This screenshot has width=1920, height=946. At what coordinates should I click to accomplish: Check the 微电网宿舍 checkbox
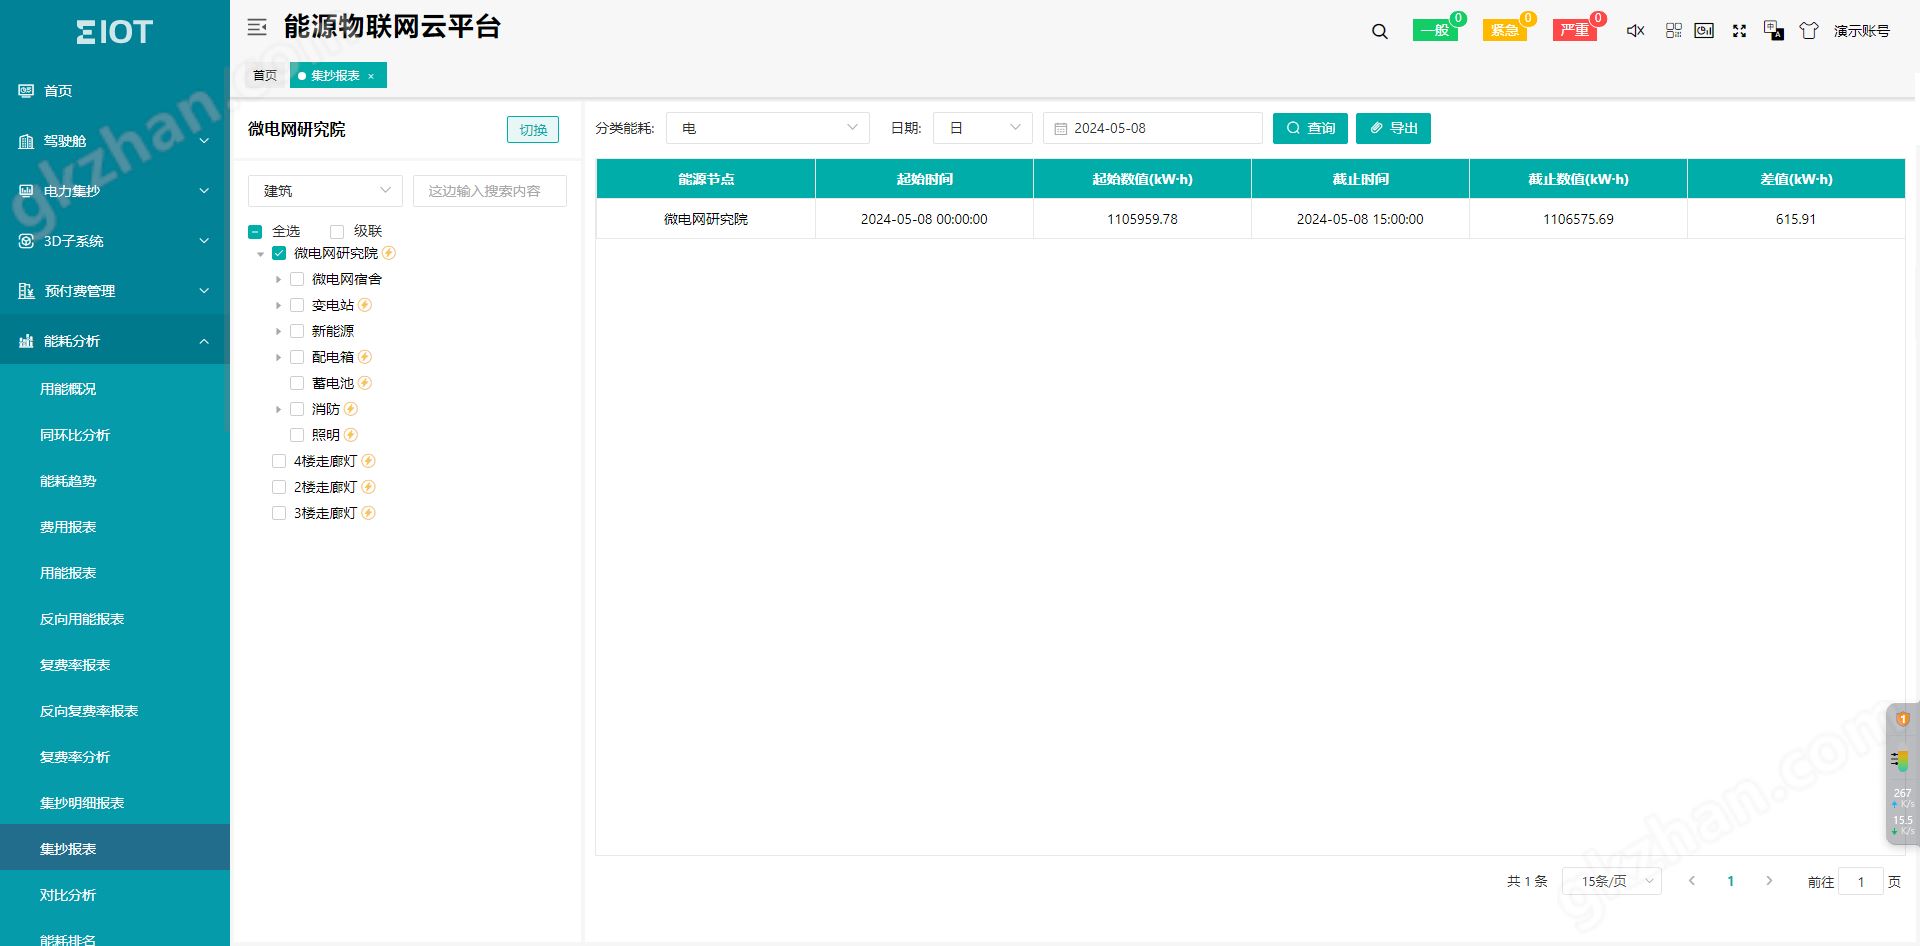click(x=297, y=279)
